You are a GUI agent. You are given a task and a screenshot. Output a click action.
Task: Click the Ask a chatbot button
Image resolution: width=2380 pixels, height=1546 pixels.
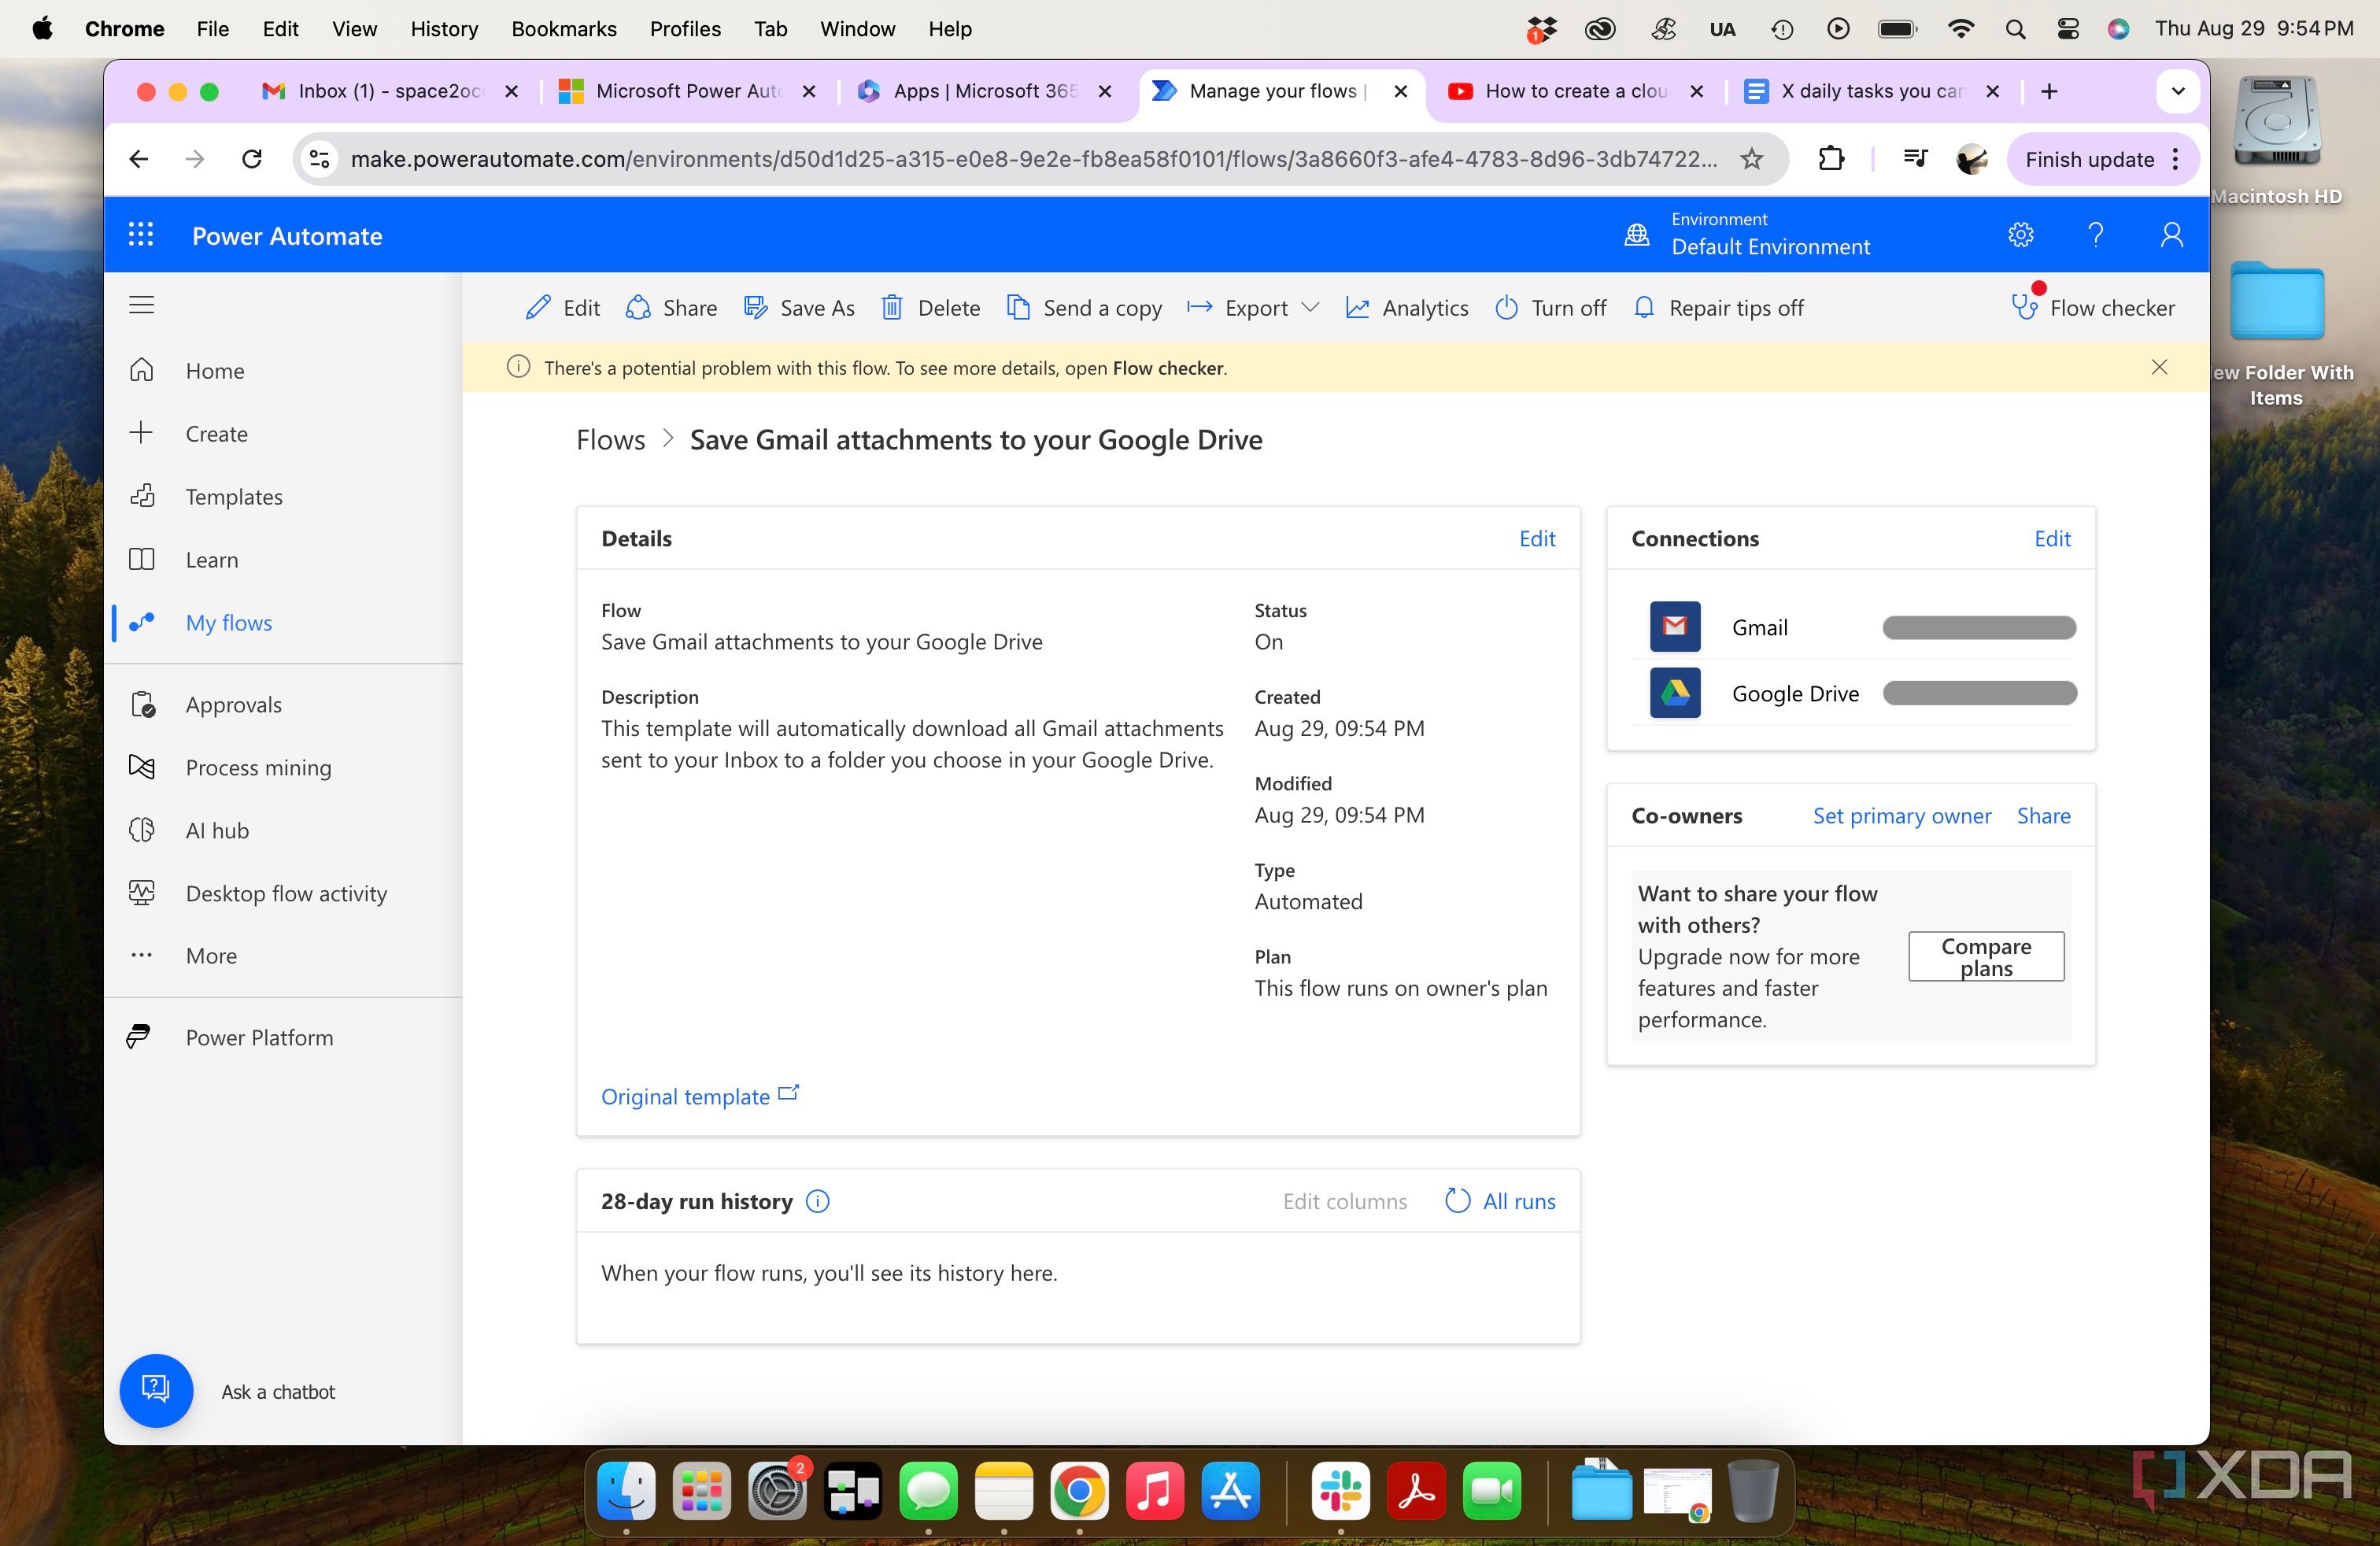[156, 1391]
